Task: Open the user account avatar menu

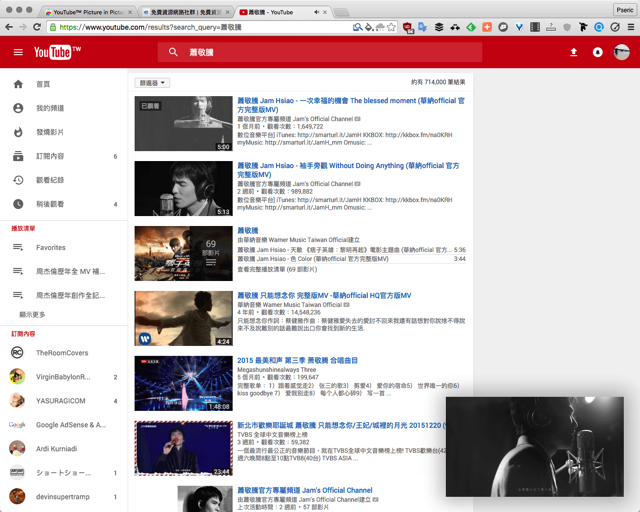Action: (x=622, y=52)
